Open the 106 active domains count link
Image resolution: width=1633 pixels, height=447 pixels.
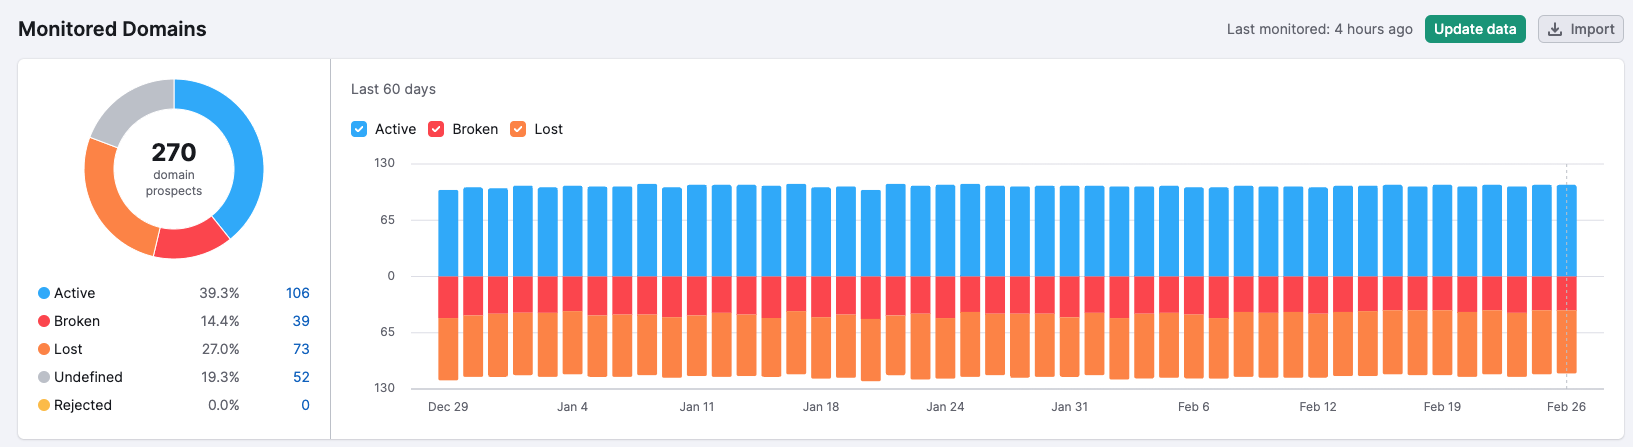pos(297,293)
